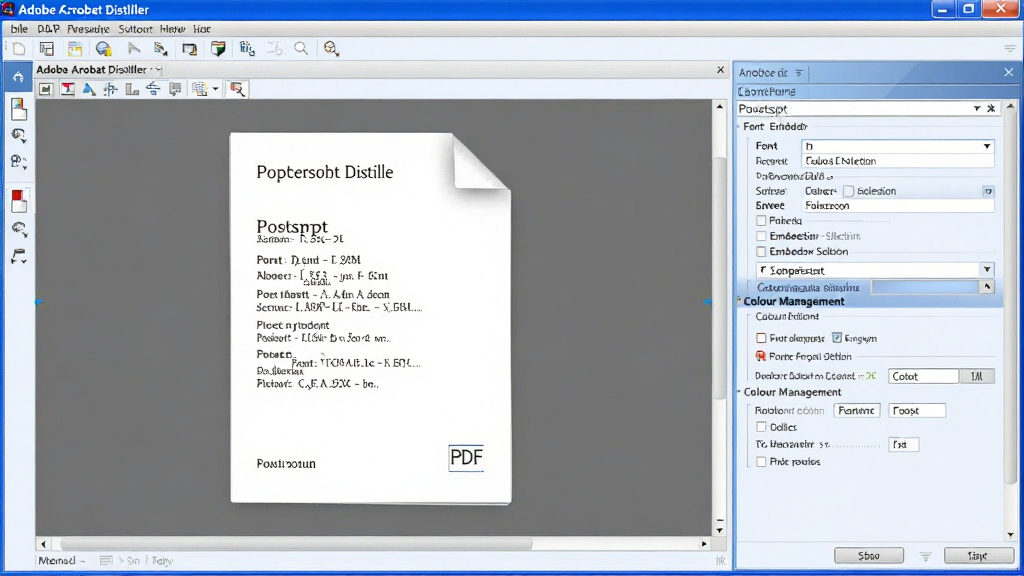The height and width of the screenshot is (576, 1024).
Task: Click the blue triangle shape icon
Action: [89, 89]
